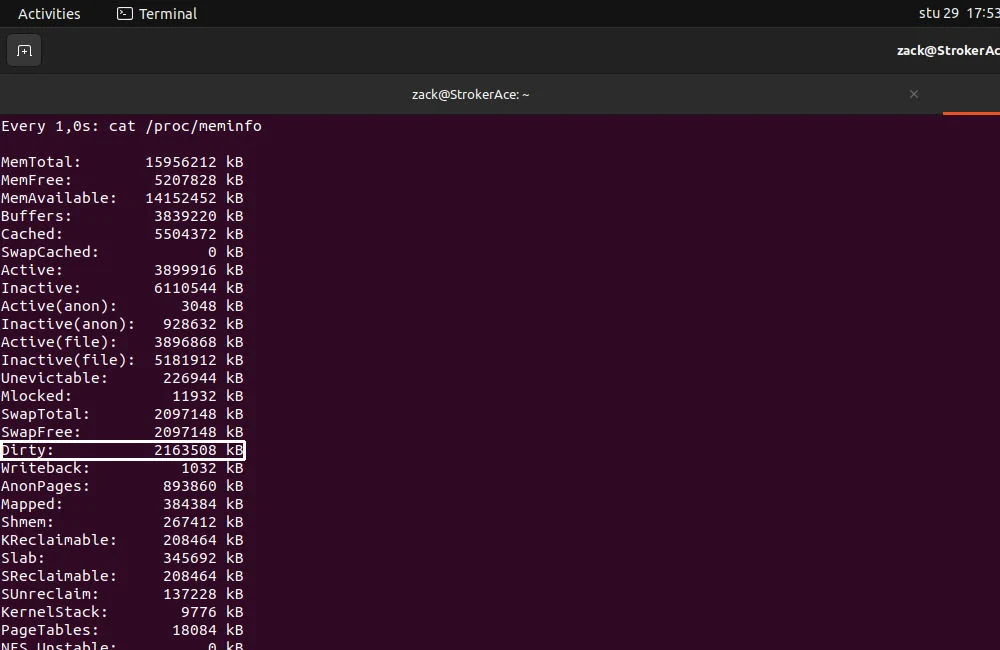Click the highlighted Dirty memory line
Viewport: 1000px width, 650px height.
pos(120,450)
